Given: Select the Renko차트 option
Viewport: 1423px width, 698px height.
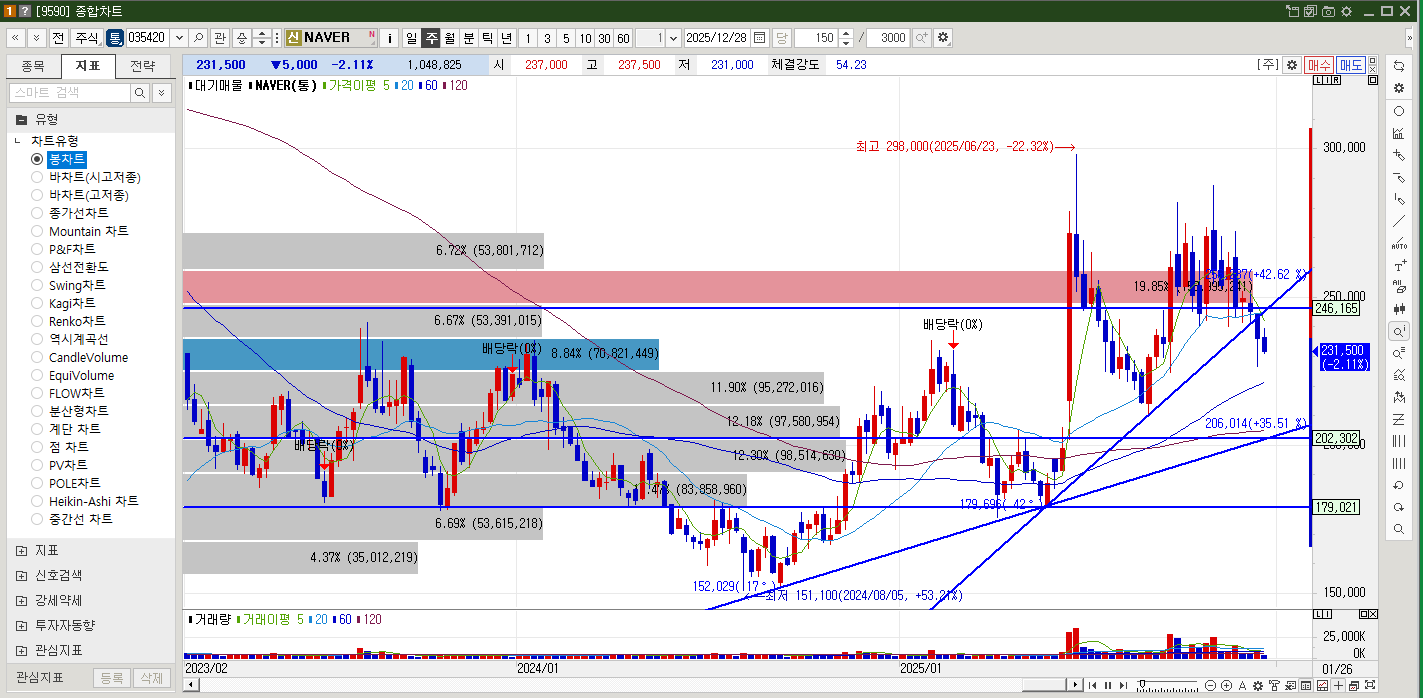Looking at the screenshot, I should click(x=37, y=321).
